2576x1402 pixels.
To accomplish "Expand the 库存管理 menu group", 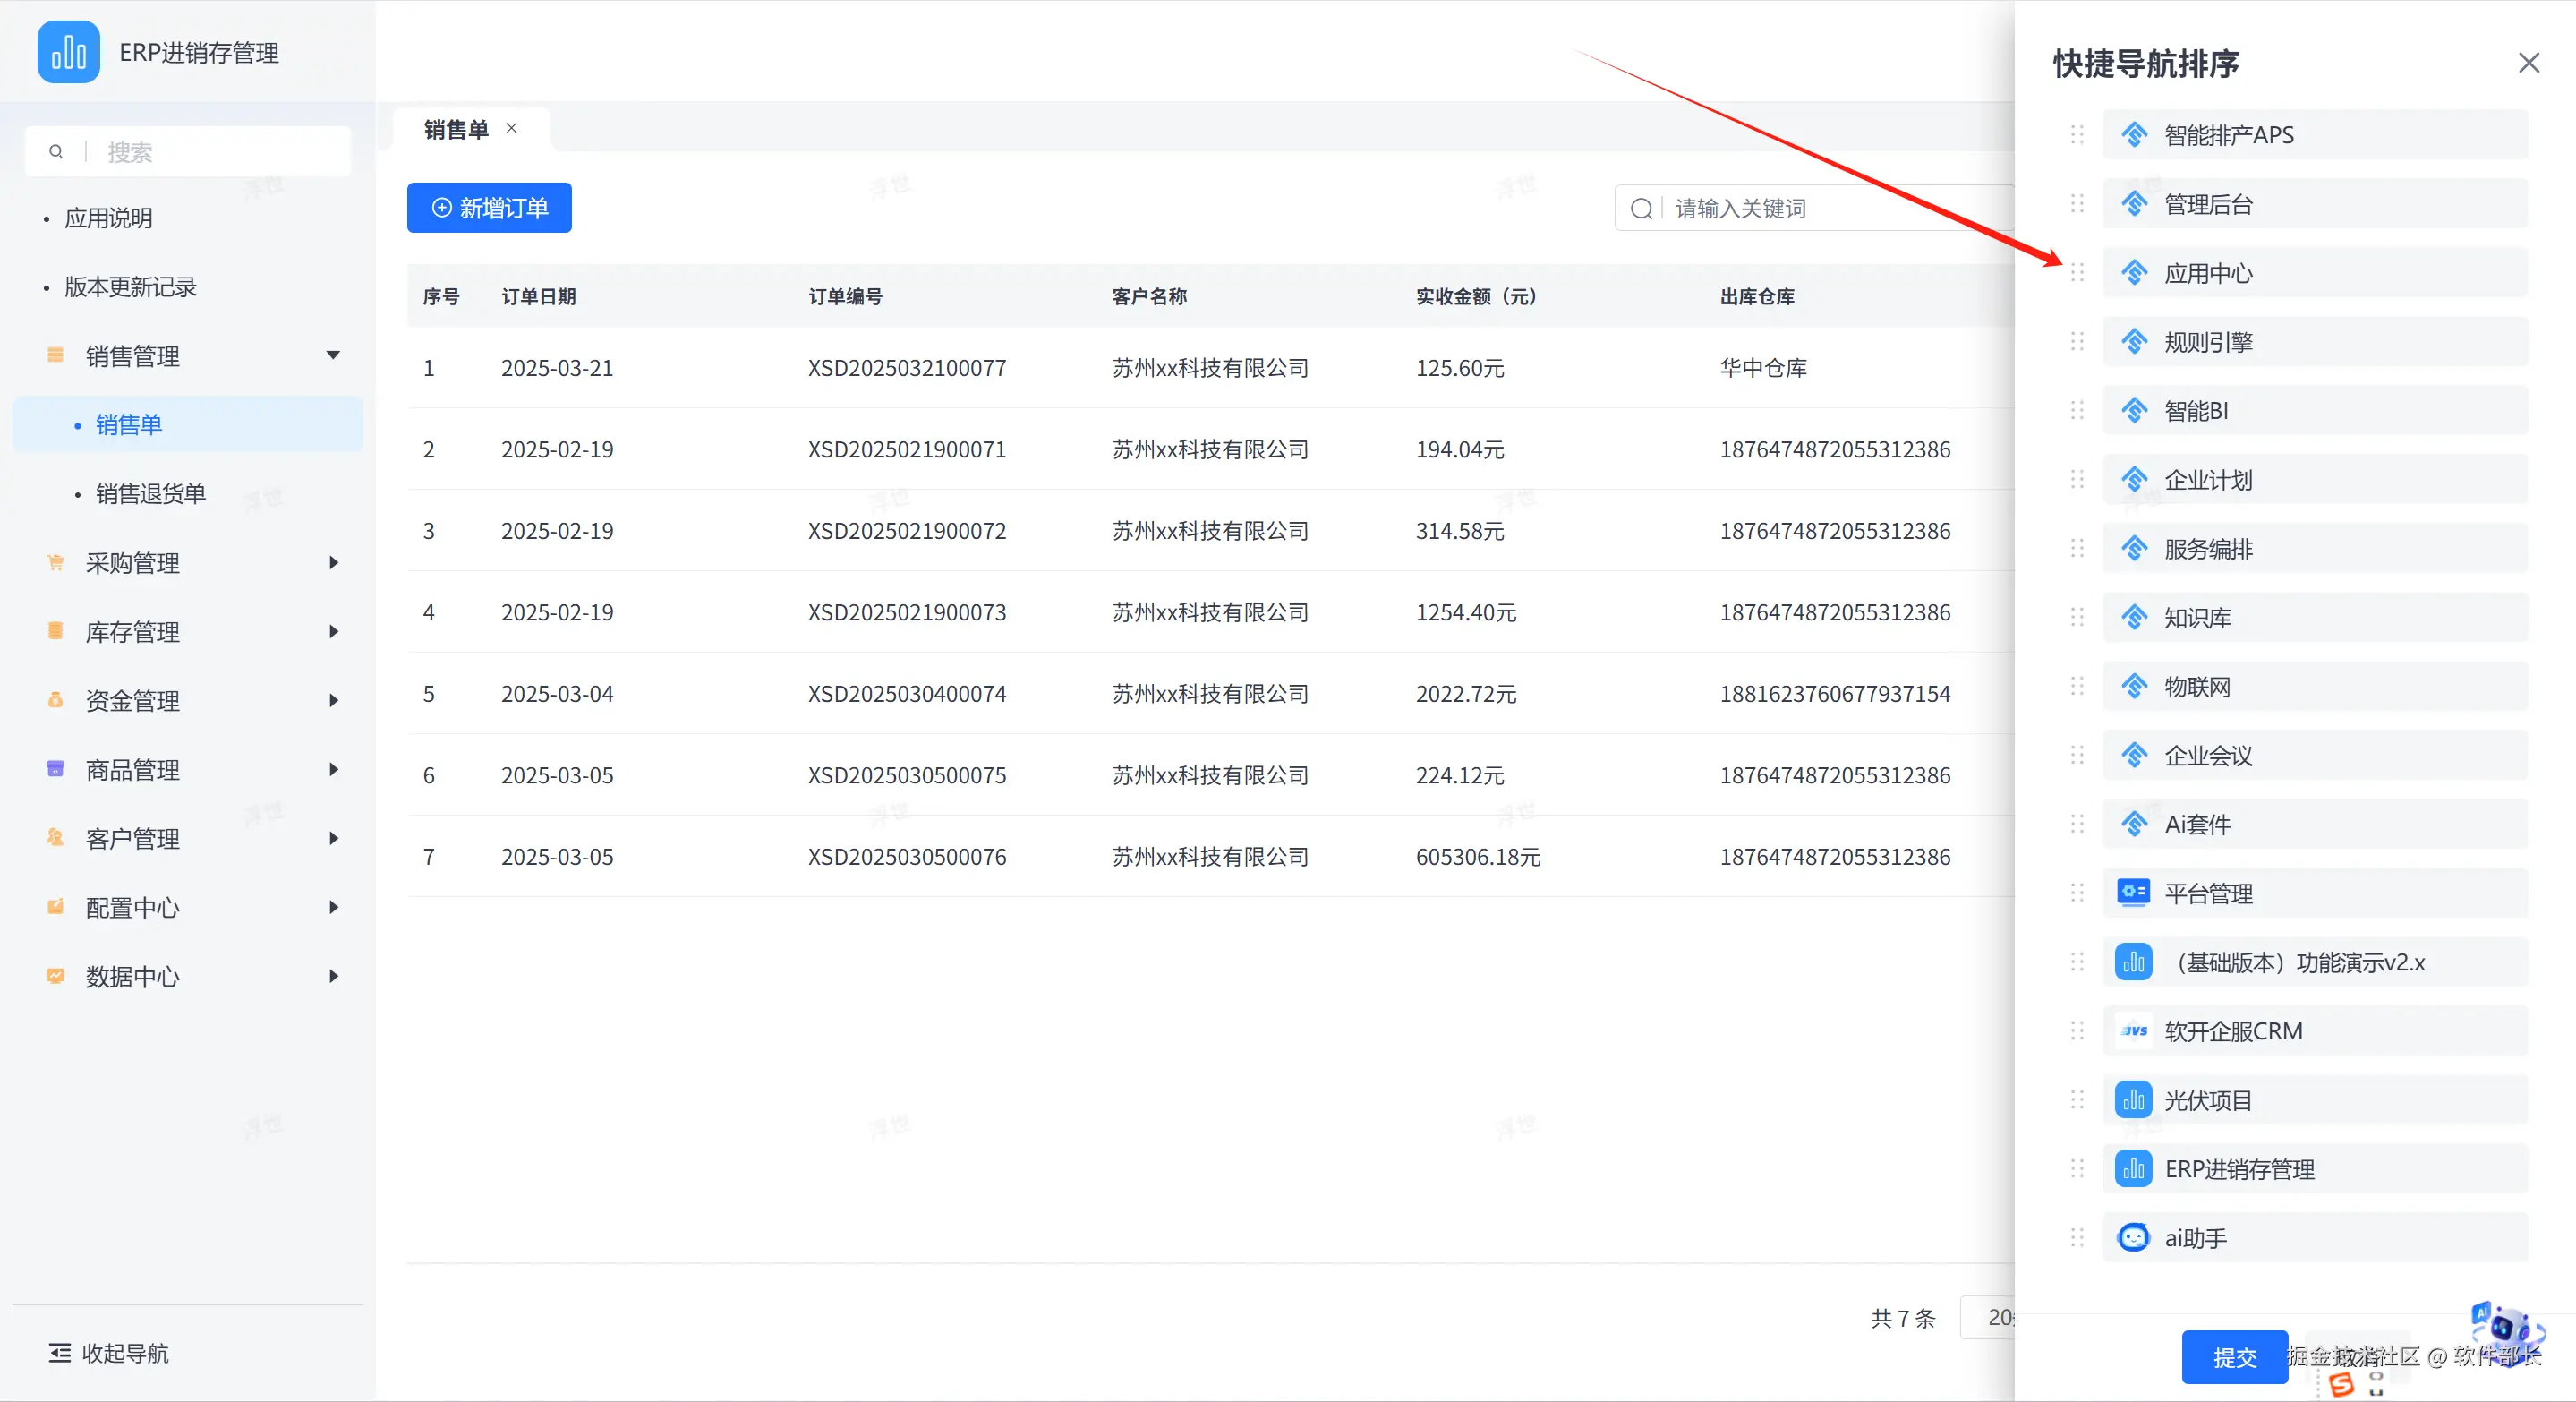I will (x=333, y=632).
